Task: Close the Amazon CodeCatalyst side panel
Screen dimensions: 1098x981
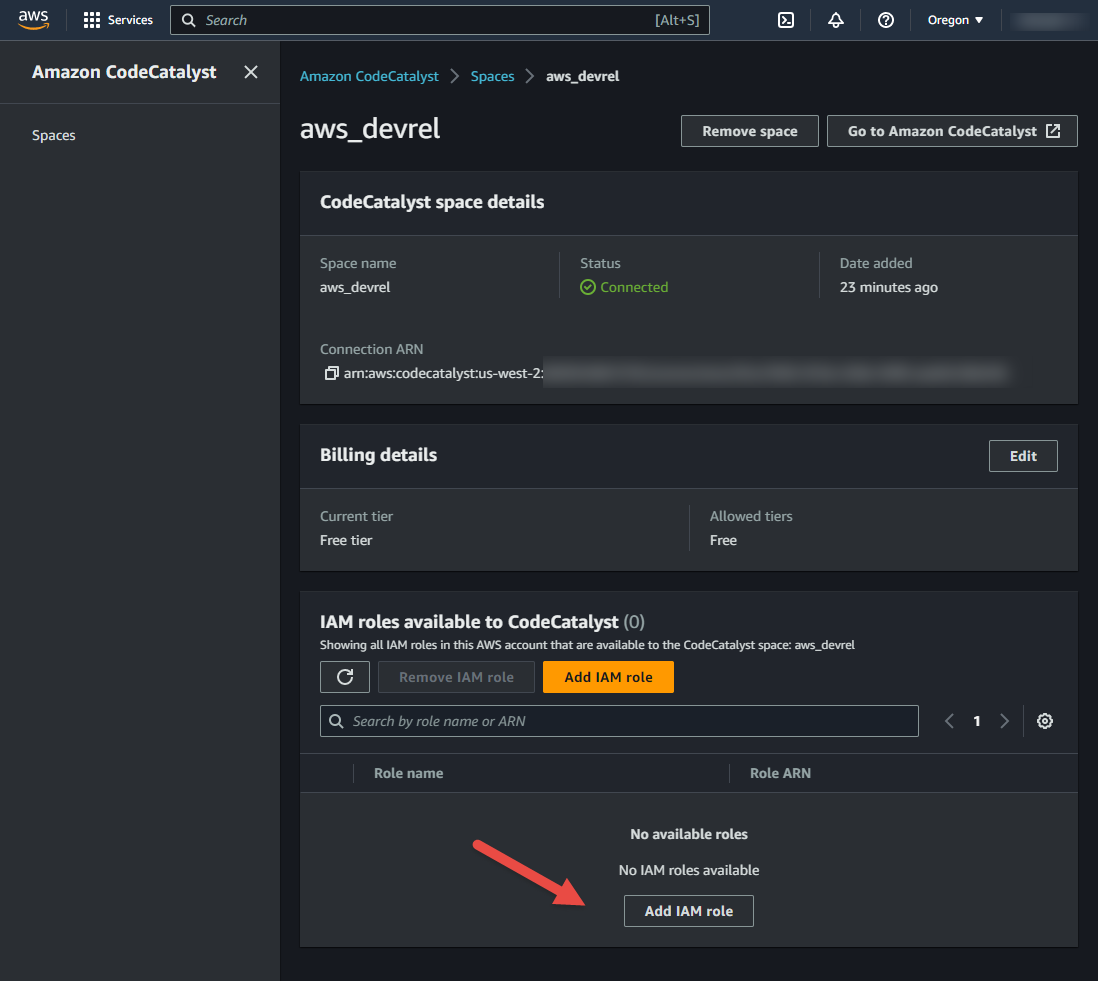Action: (x=251, y=72)
